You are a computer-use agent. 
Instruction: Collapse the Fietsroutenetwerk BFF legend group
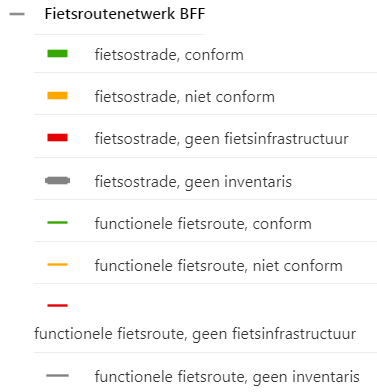[x=17, y=14]
